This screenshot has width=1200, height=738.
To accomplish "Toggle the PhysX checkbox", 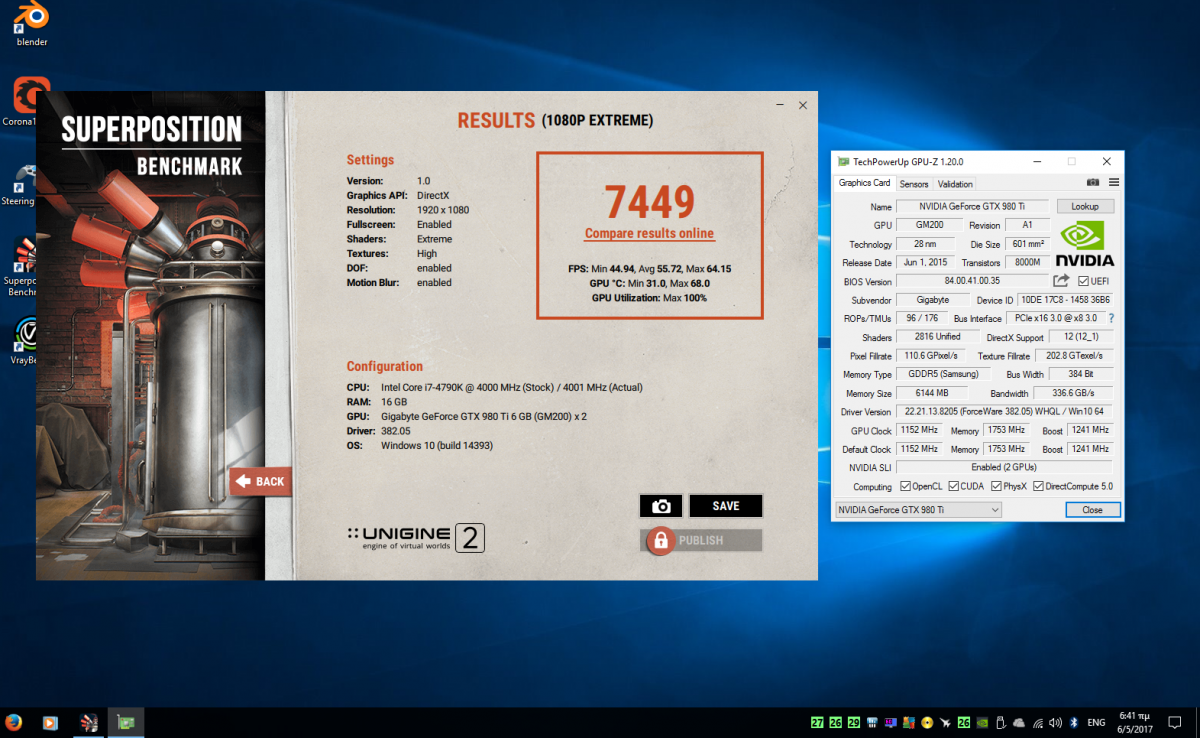I will tap(997, 486).
